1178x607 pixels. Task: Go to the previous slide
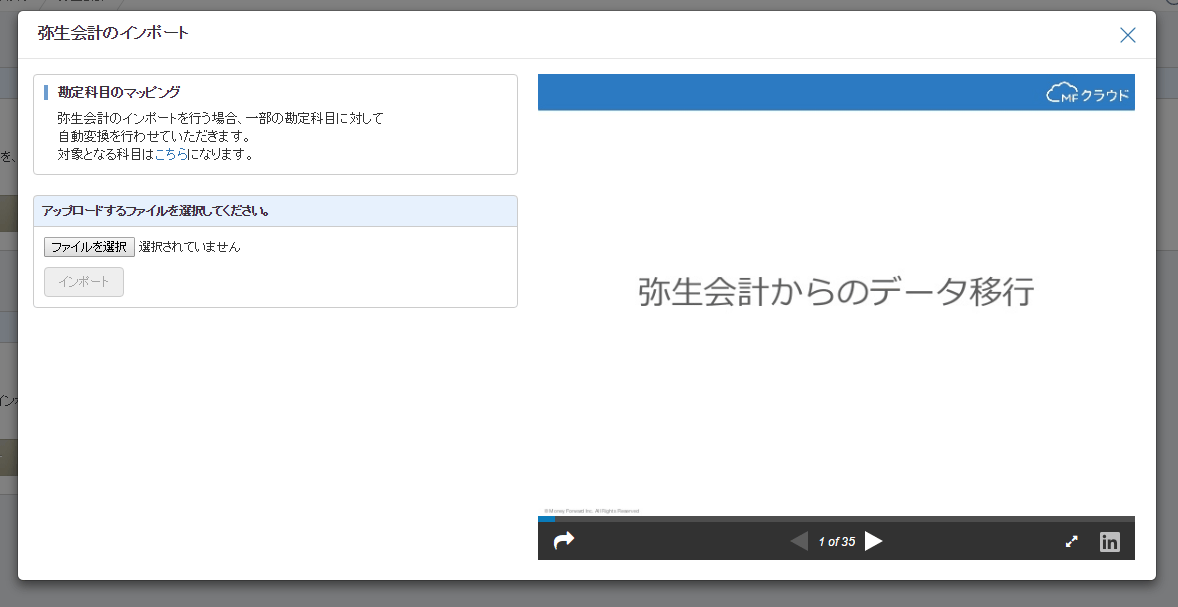click(799, 541)
